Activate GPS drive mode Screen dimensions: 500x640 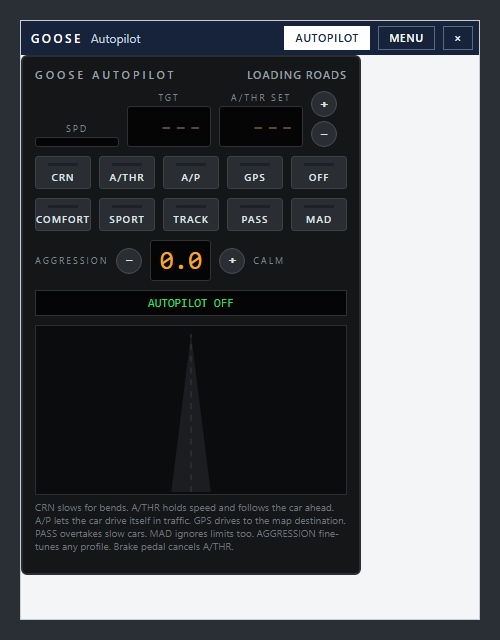(x=255, y=172)
